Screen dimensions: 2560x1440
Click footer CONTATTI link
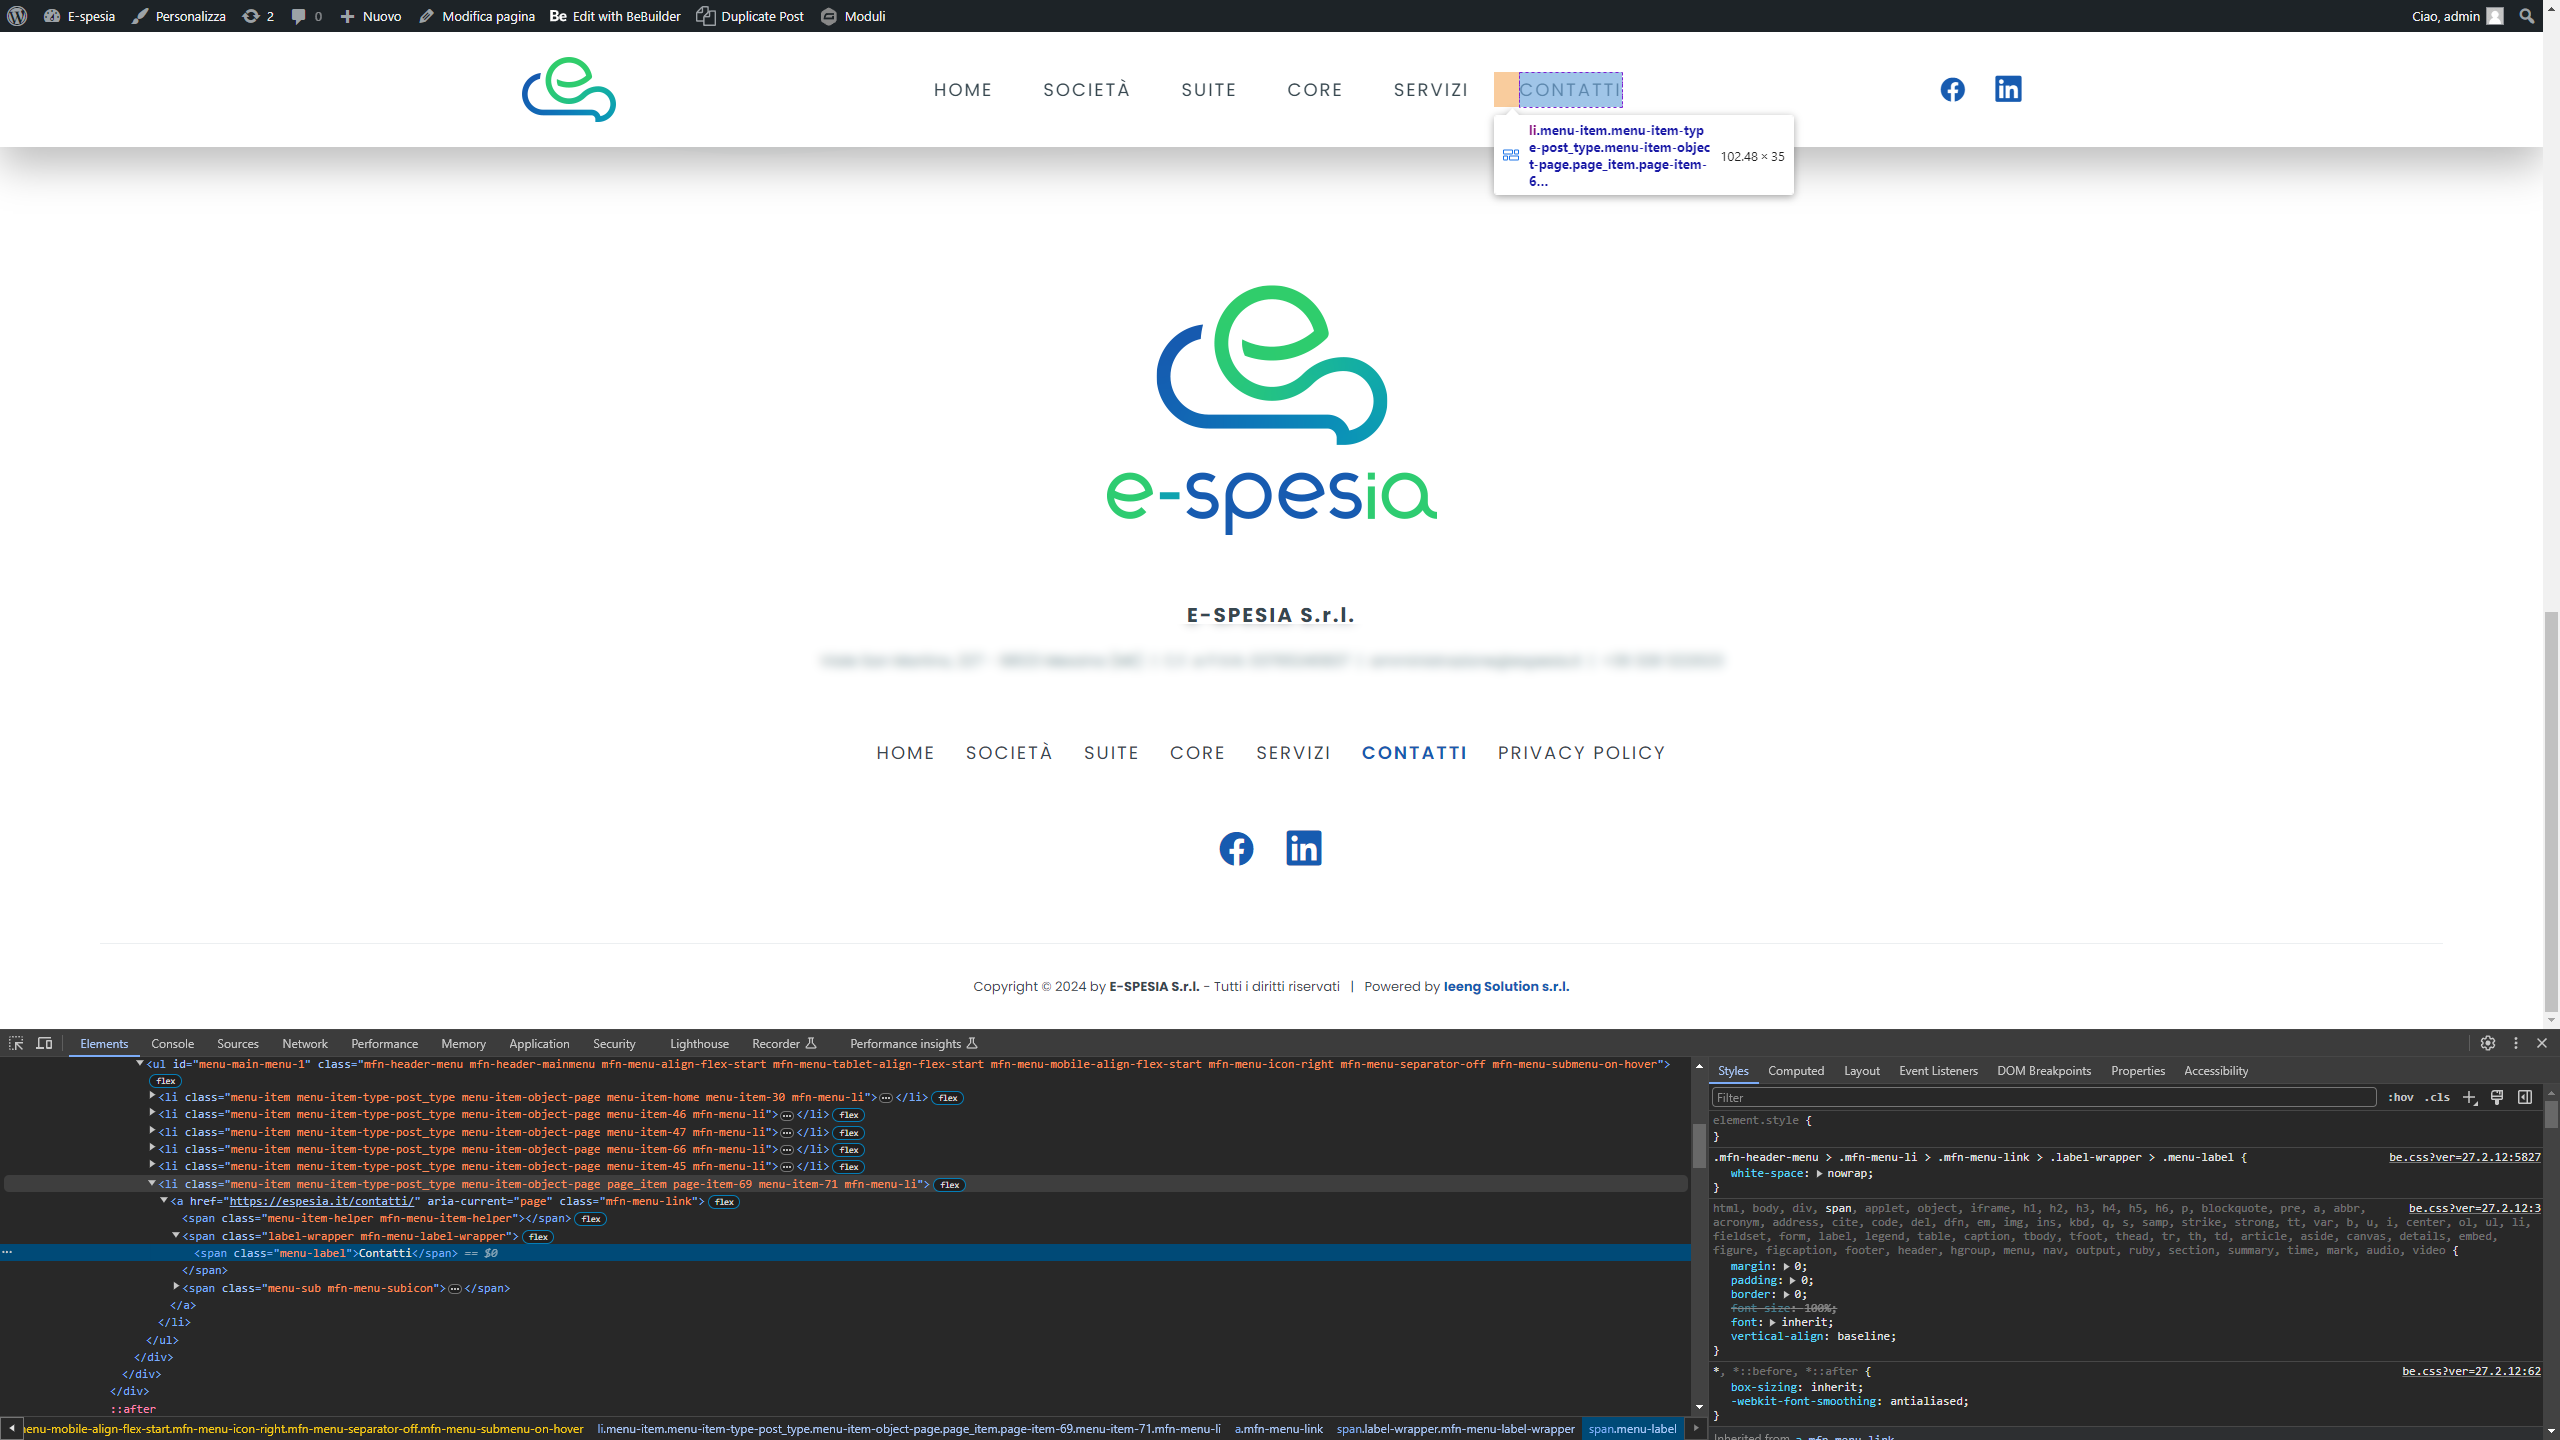click(1414, 753)
